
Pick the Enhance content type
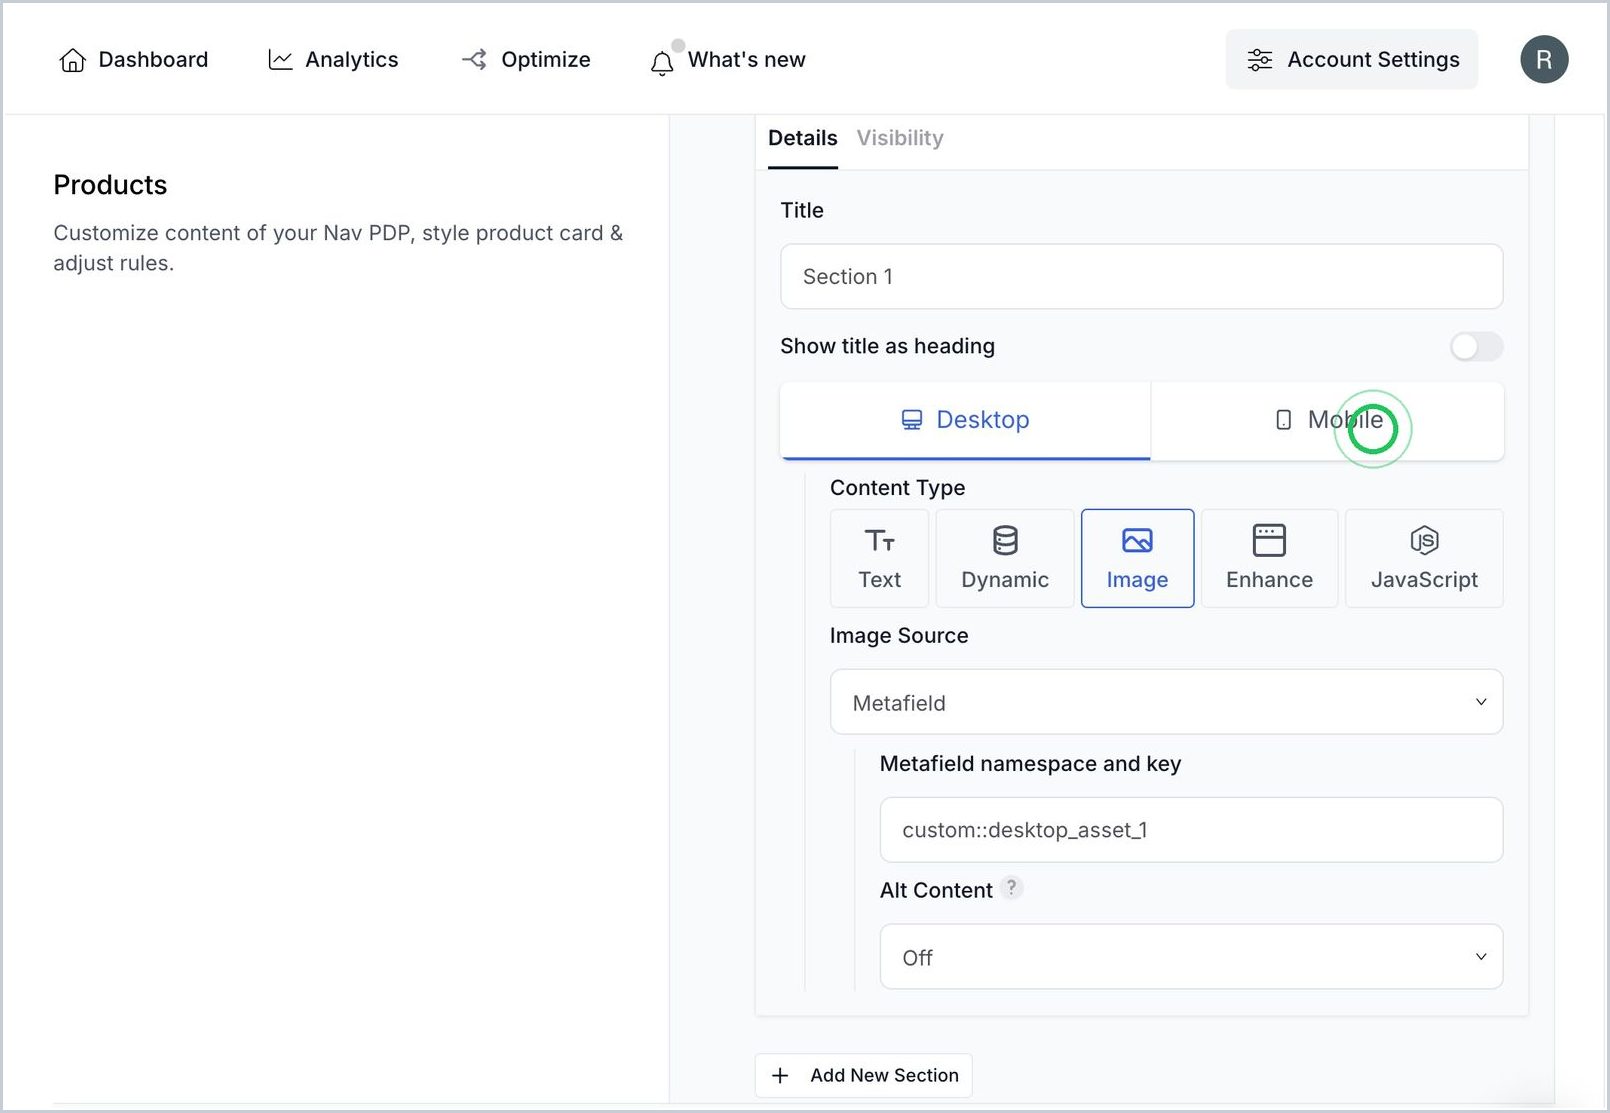(x=1269, y=558)
